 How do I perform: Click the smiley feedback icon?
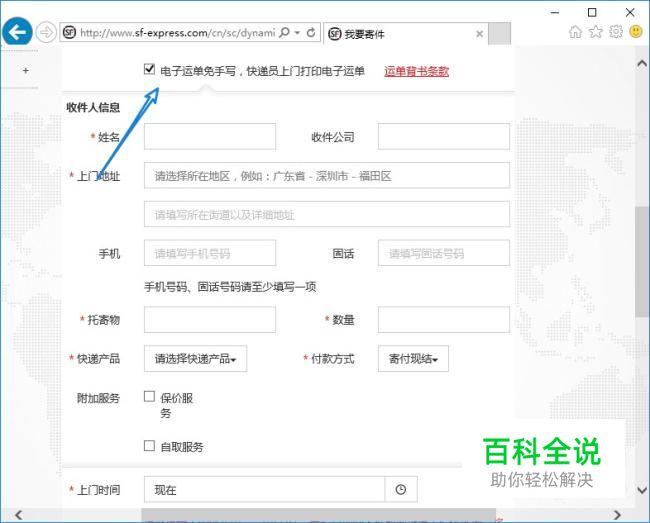tap(636, 31)
